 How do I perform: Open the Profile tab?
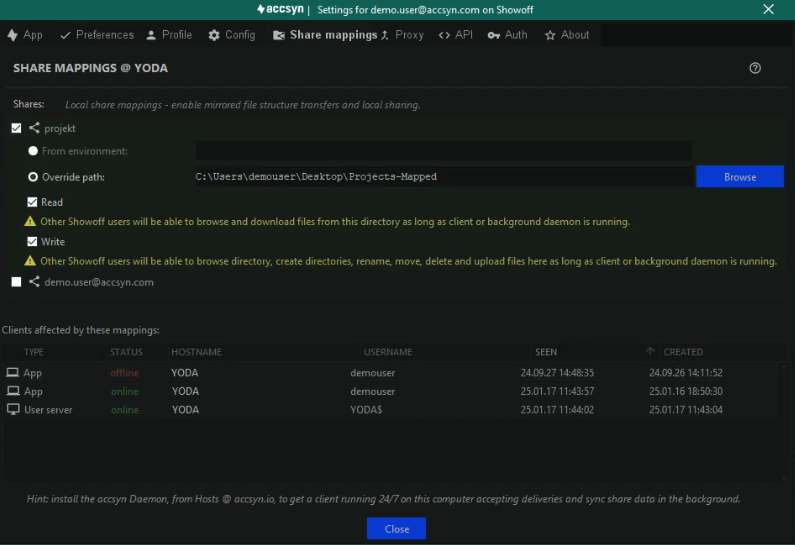(169, 35)
